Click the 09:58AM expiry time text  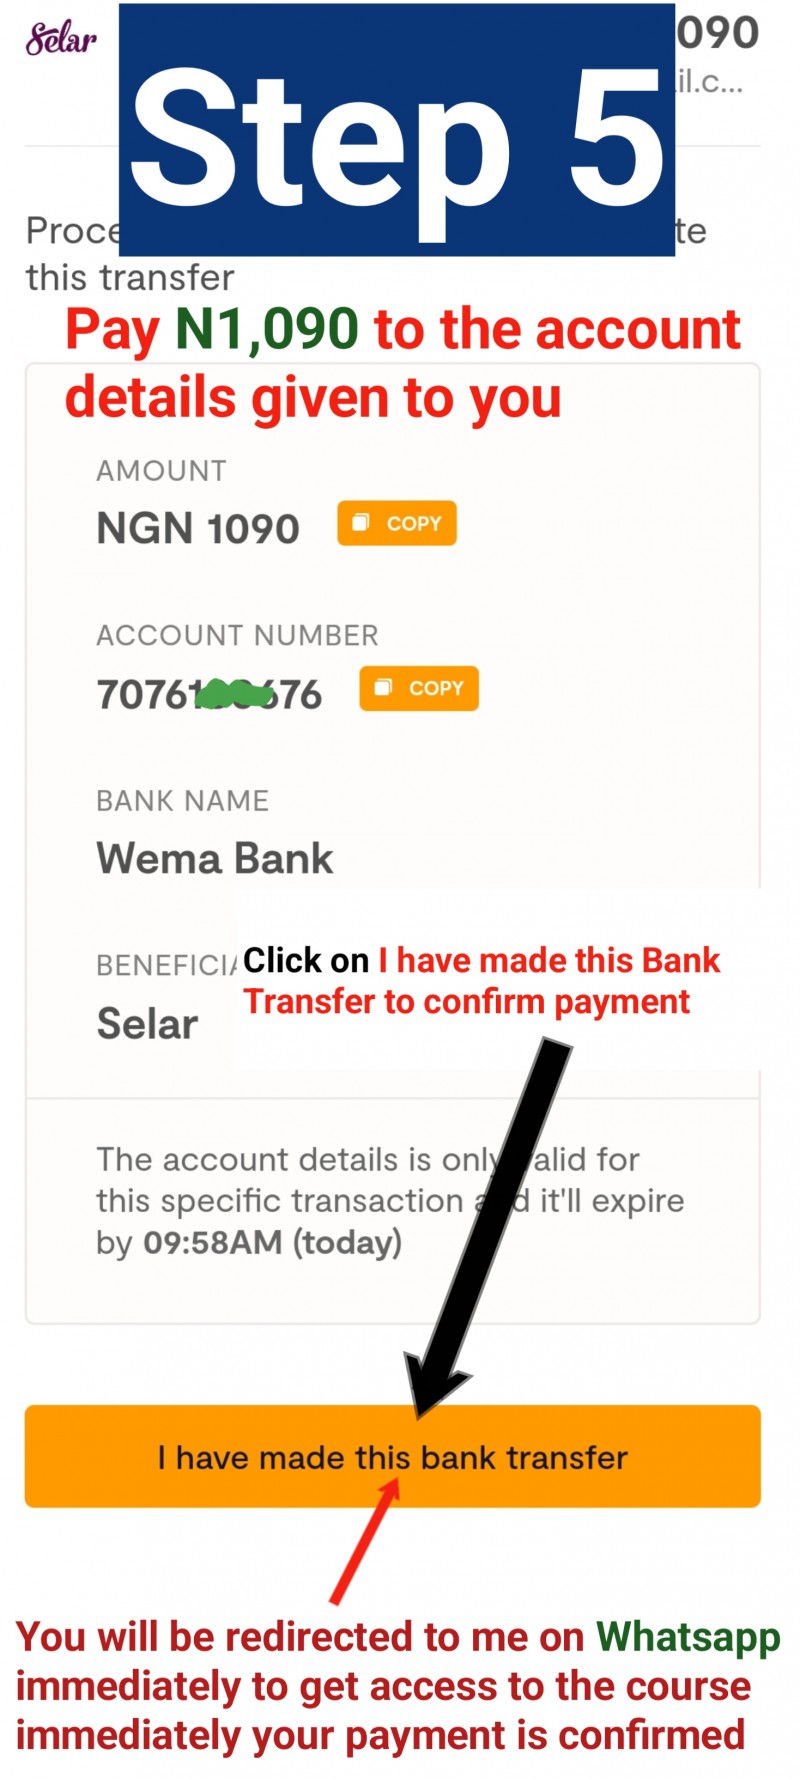coord(213,1242)
